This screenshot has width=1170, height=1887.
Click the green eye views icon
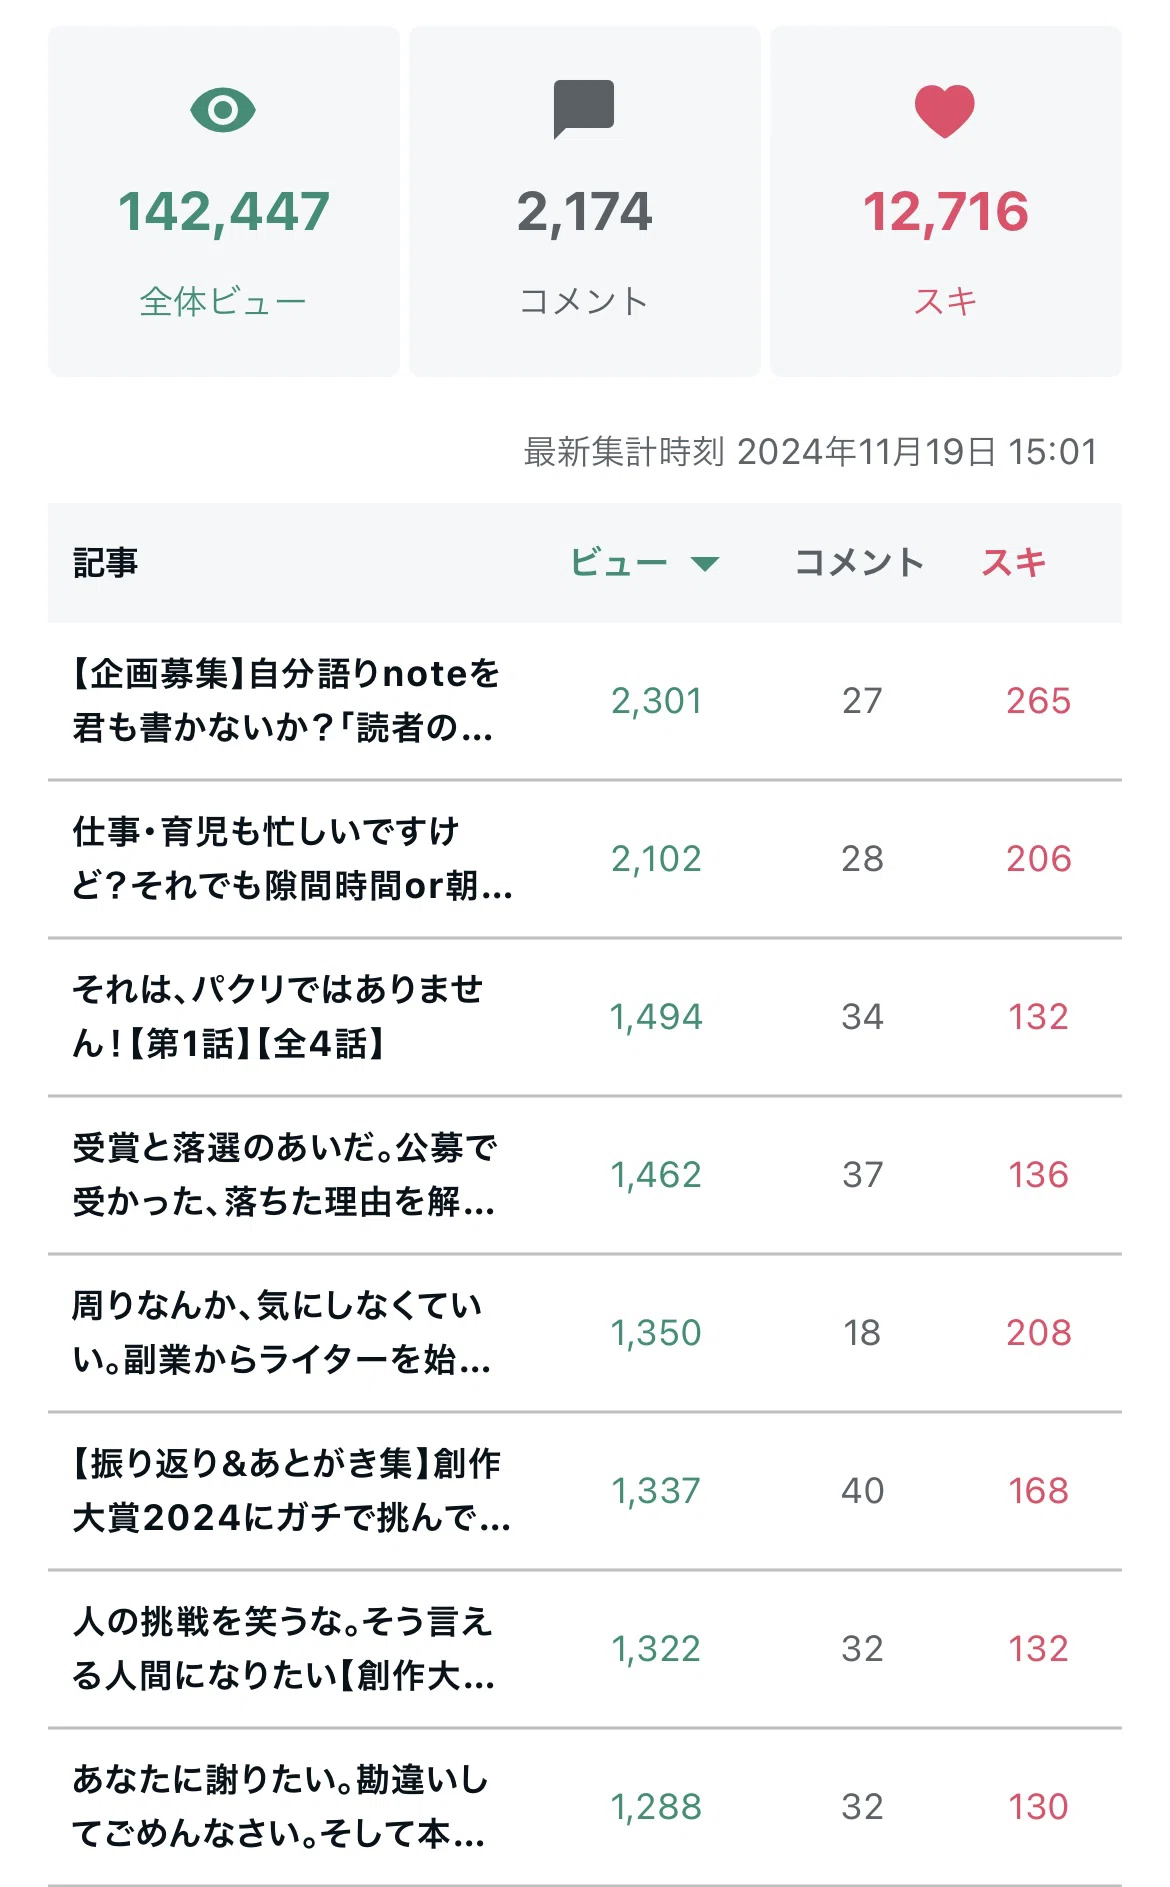point(223,109)
